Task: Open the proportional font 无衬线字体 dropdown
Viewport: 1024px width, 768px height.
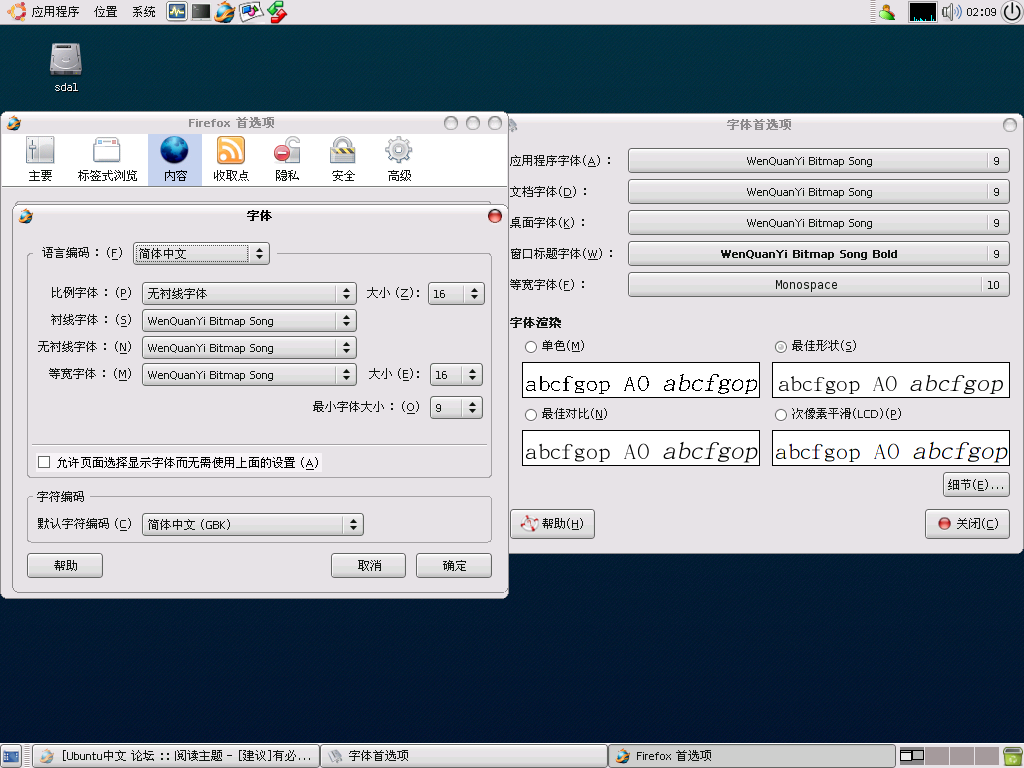Action: [249, 294]
